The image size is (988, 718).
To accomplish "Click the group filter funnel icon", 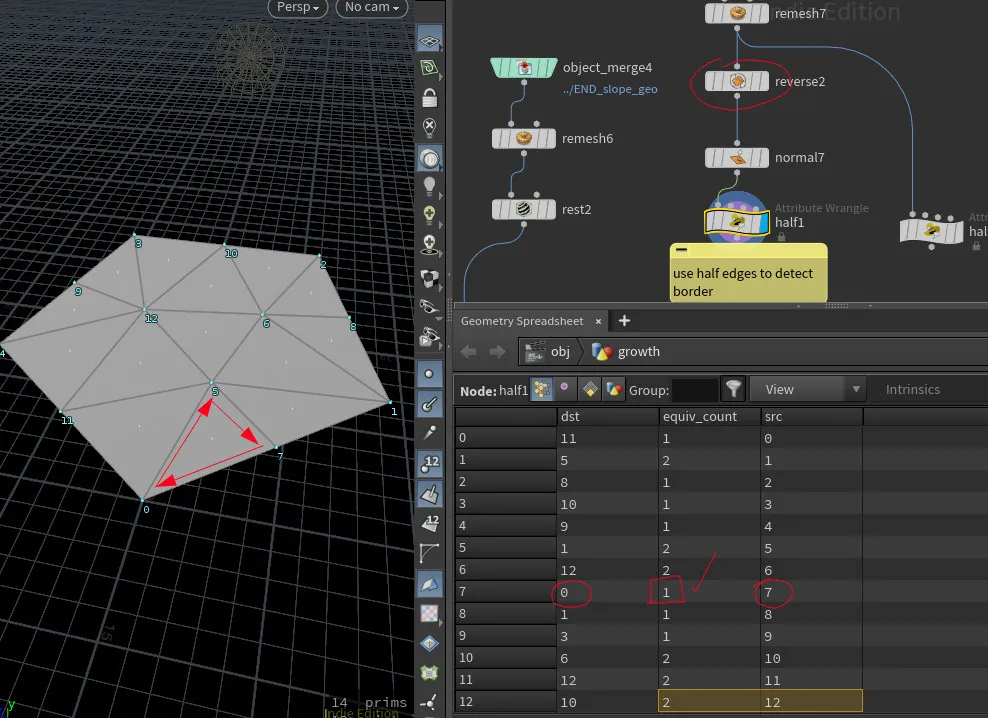I will coord(733,389).
